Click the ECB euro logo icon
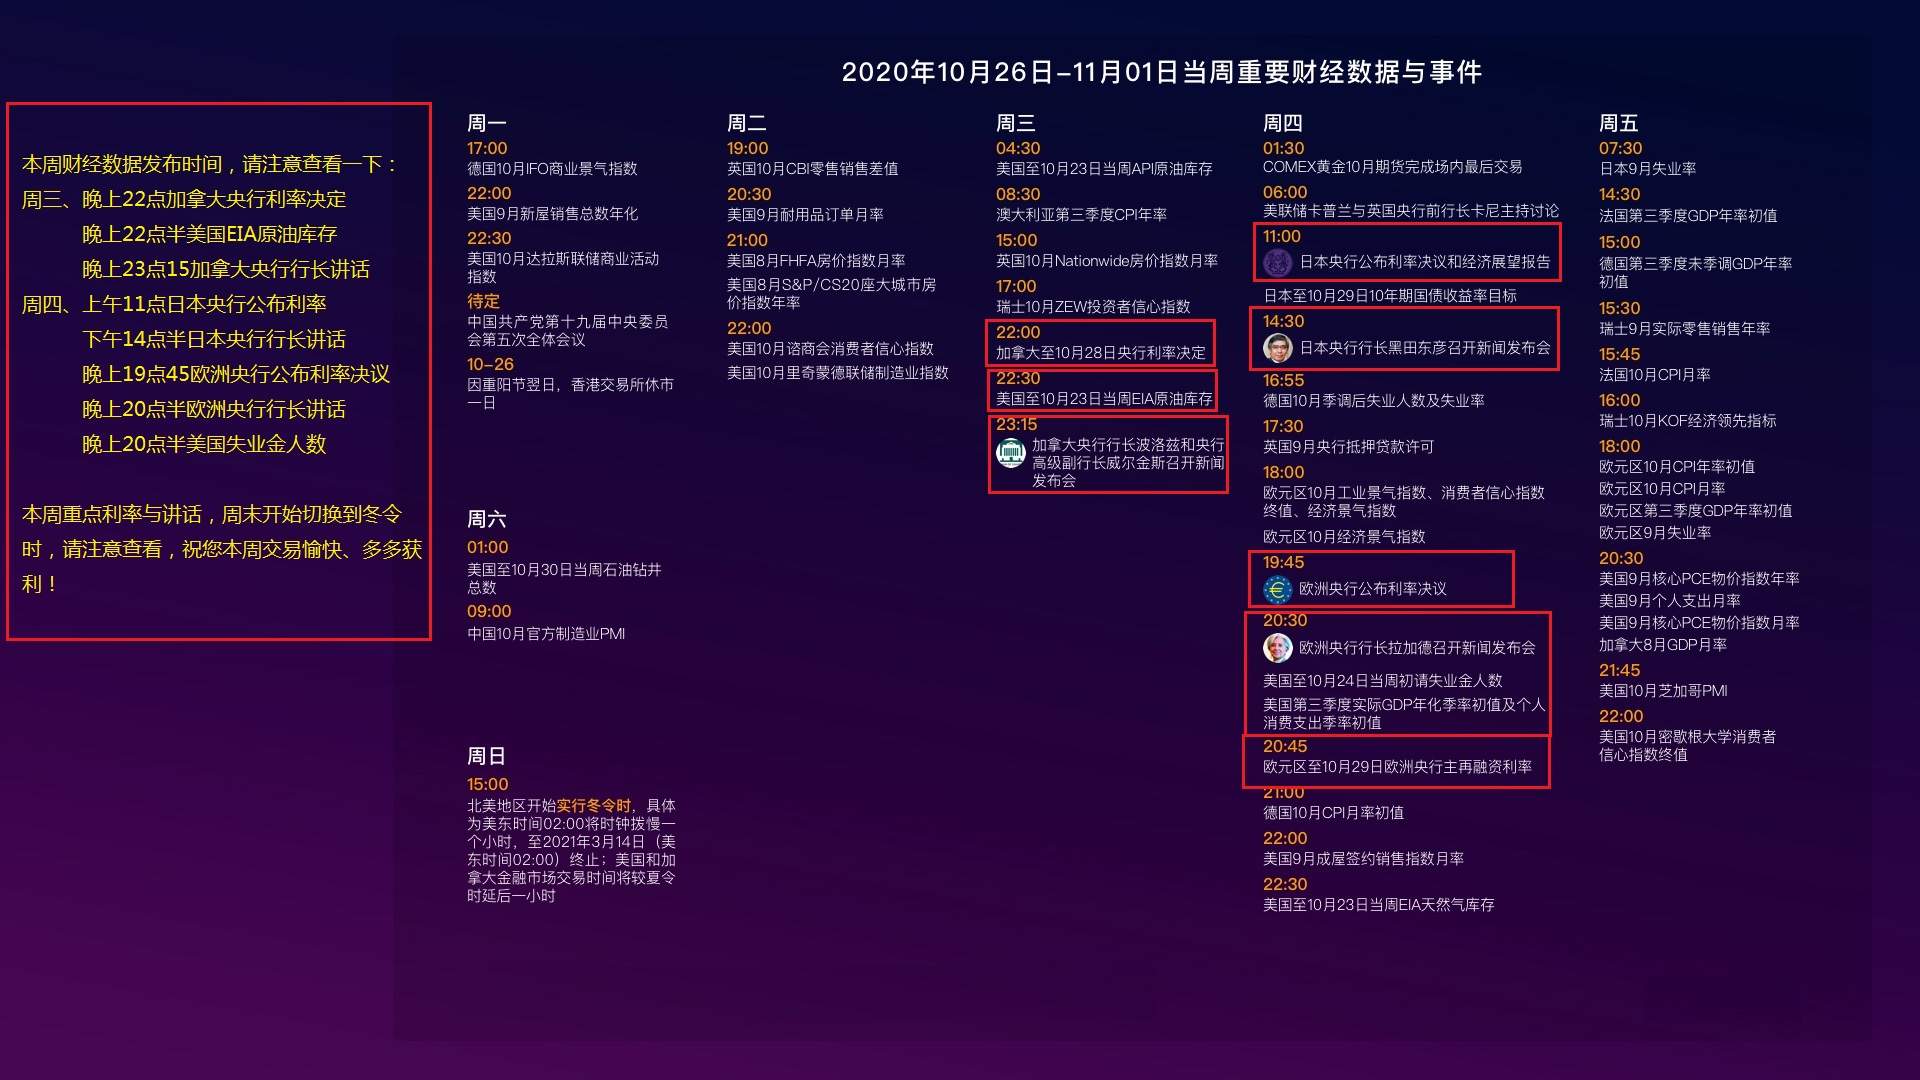The height and width of the screenshot is (1080, 1920). pos(1277,589)
